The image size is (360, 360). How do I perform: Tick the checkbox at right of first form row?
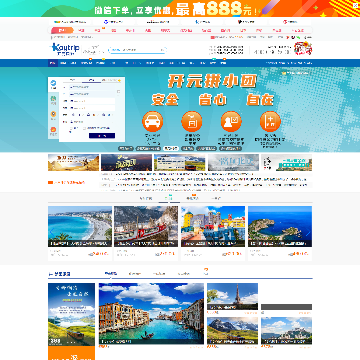tap(118, 91)
